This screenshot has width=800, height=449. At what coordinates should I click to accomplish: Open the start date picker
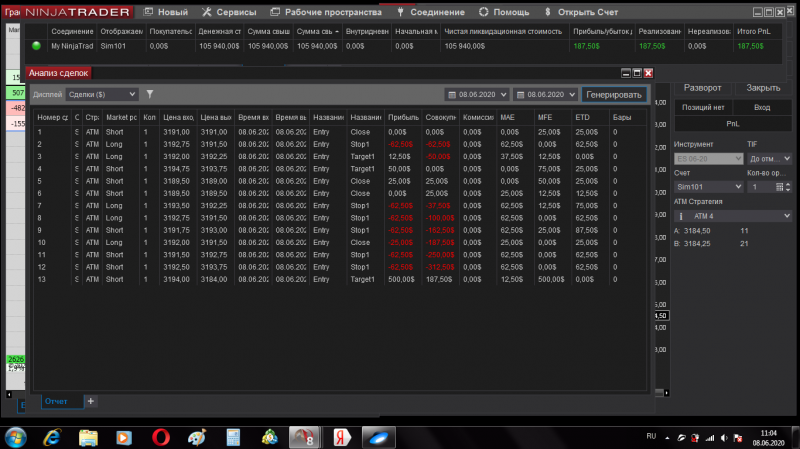[477, 94]
